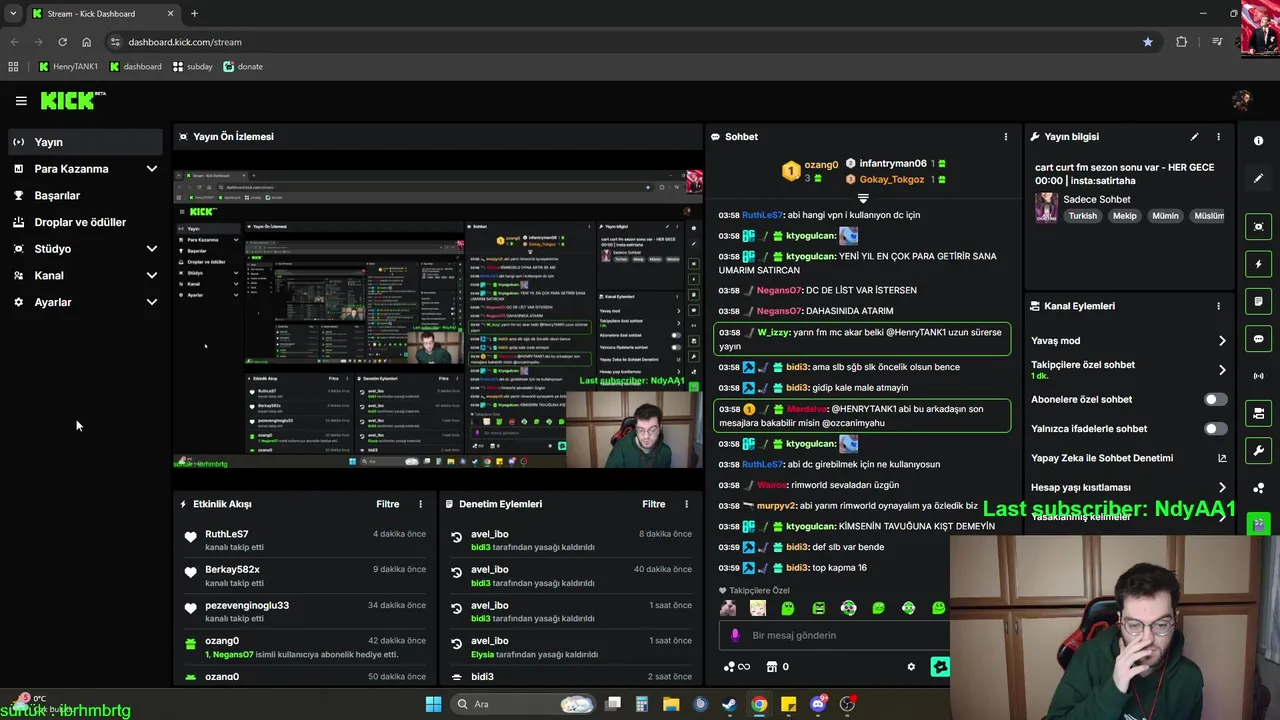Switch to Stream - Kick Dashboard browser tab
The height and width of the screenshot is (720, 1280).
coord(102,14)
